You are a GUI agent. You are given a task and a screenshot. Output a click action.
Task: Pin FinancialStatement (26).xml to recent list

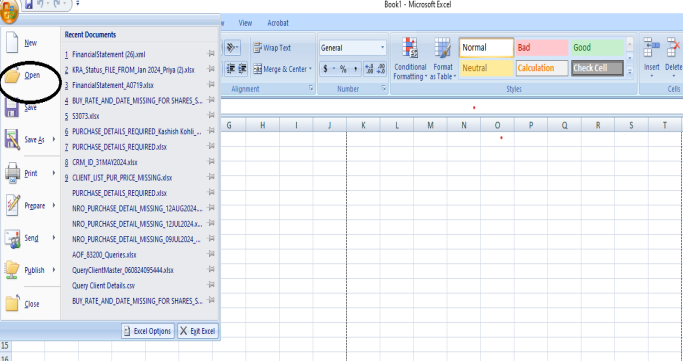[x=211, y=54]
